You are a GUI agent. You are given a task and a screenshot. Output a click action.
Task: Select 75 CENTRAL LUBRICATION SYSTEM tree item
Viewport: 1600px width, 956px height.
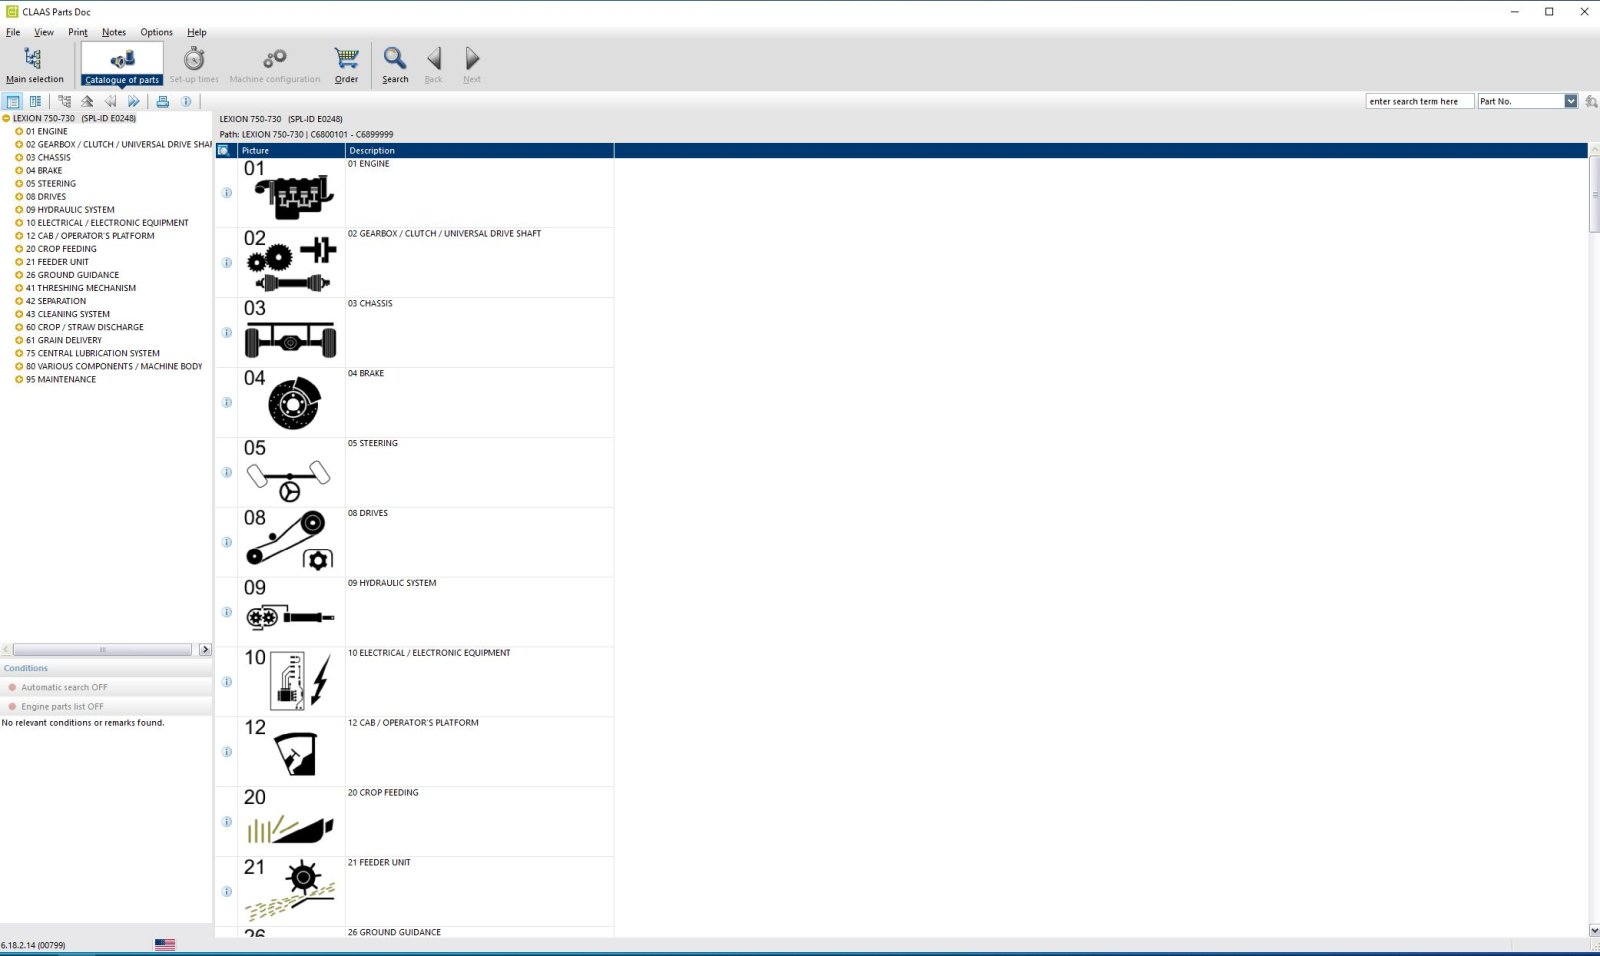point(93,353)
